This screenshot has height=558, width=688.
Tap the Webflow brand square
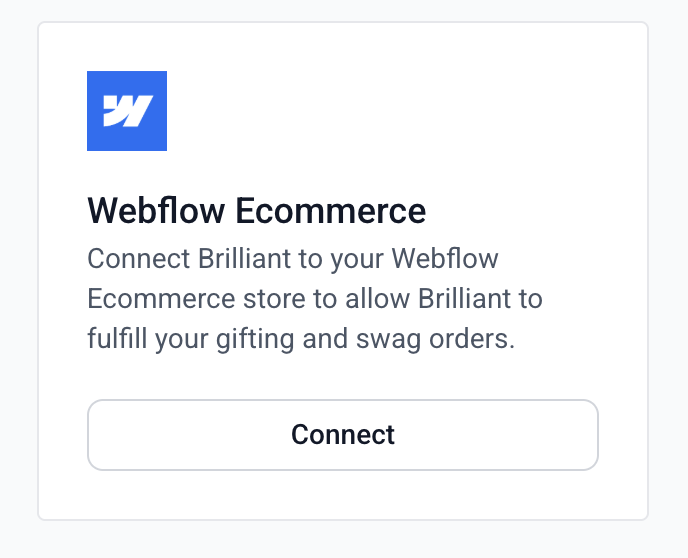(x=127, y=111)
